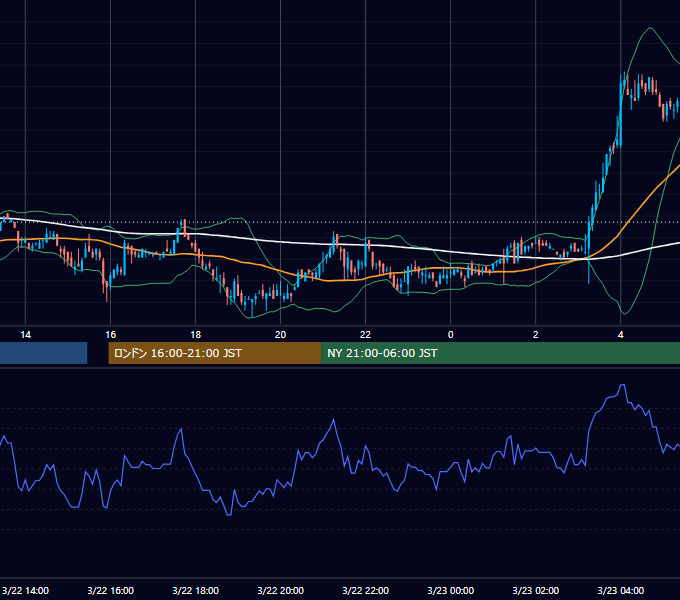Click the 18 hour axis label
Image resolution: width=680 pixels, height=600 pixels.
(196, 335)
